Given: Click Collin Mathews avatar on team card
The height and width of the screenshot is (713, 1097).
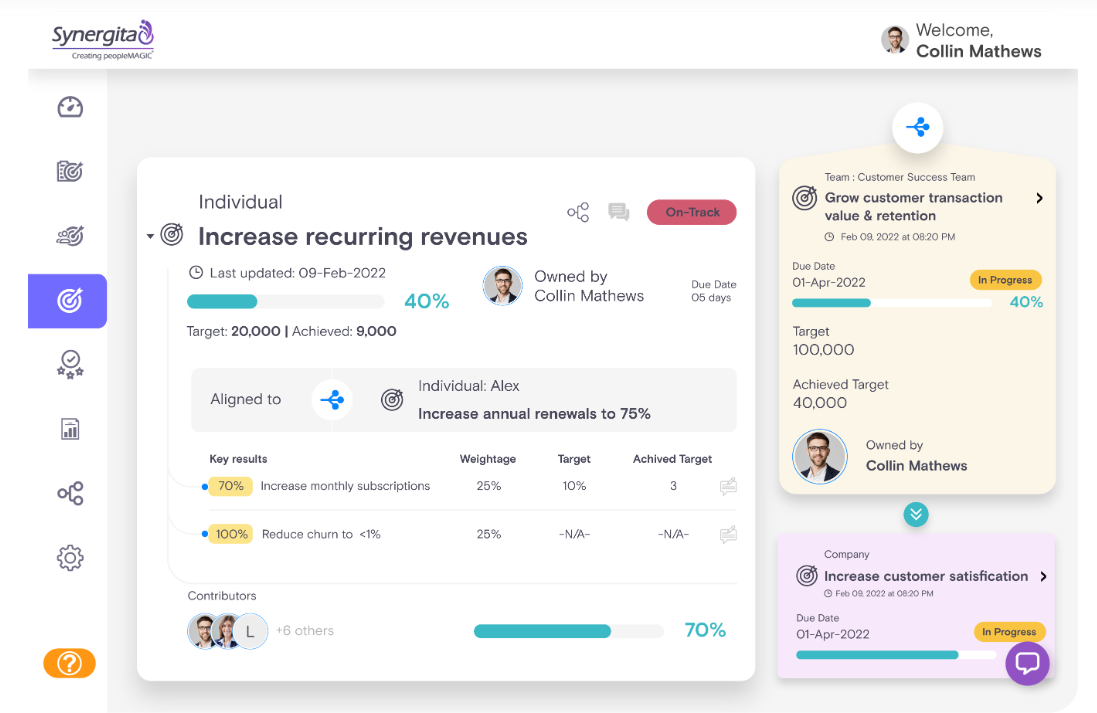Looking at the screenshot, I should 819,456.
